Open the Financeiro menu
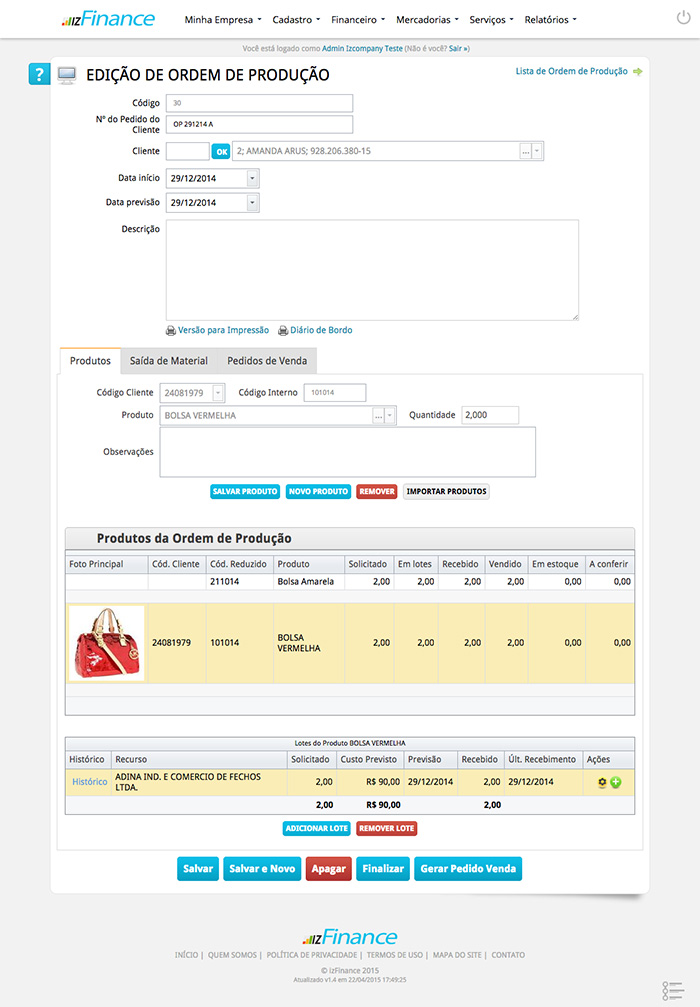This screenshot has height=1007, width=700. [x=358, y=19]
